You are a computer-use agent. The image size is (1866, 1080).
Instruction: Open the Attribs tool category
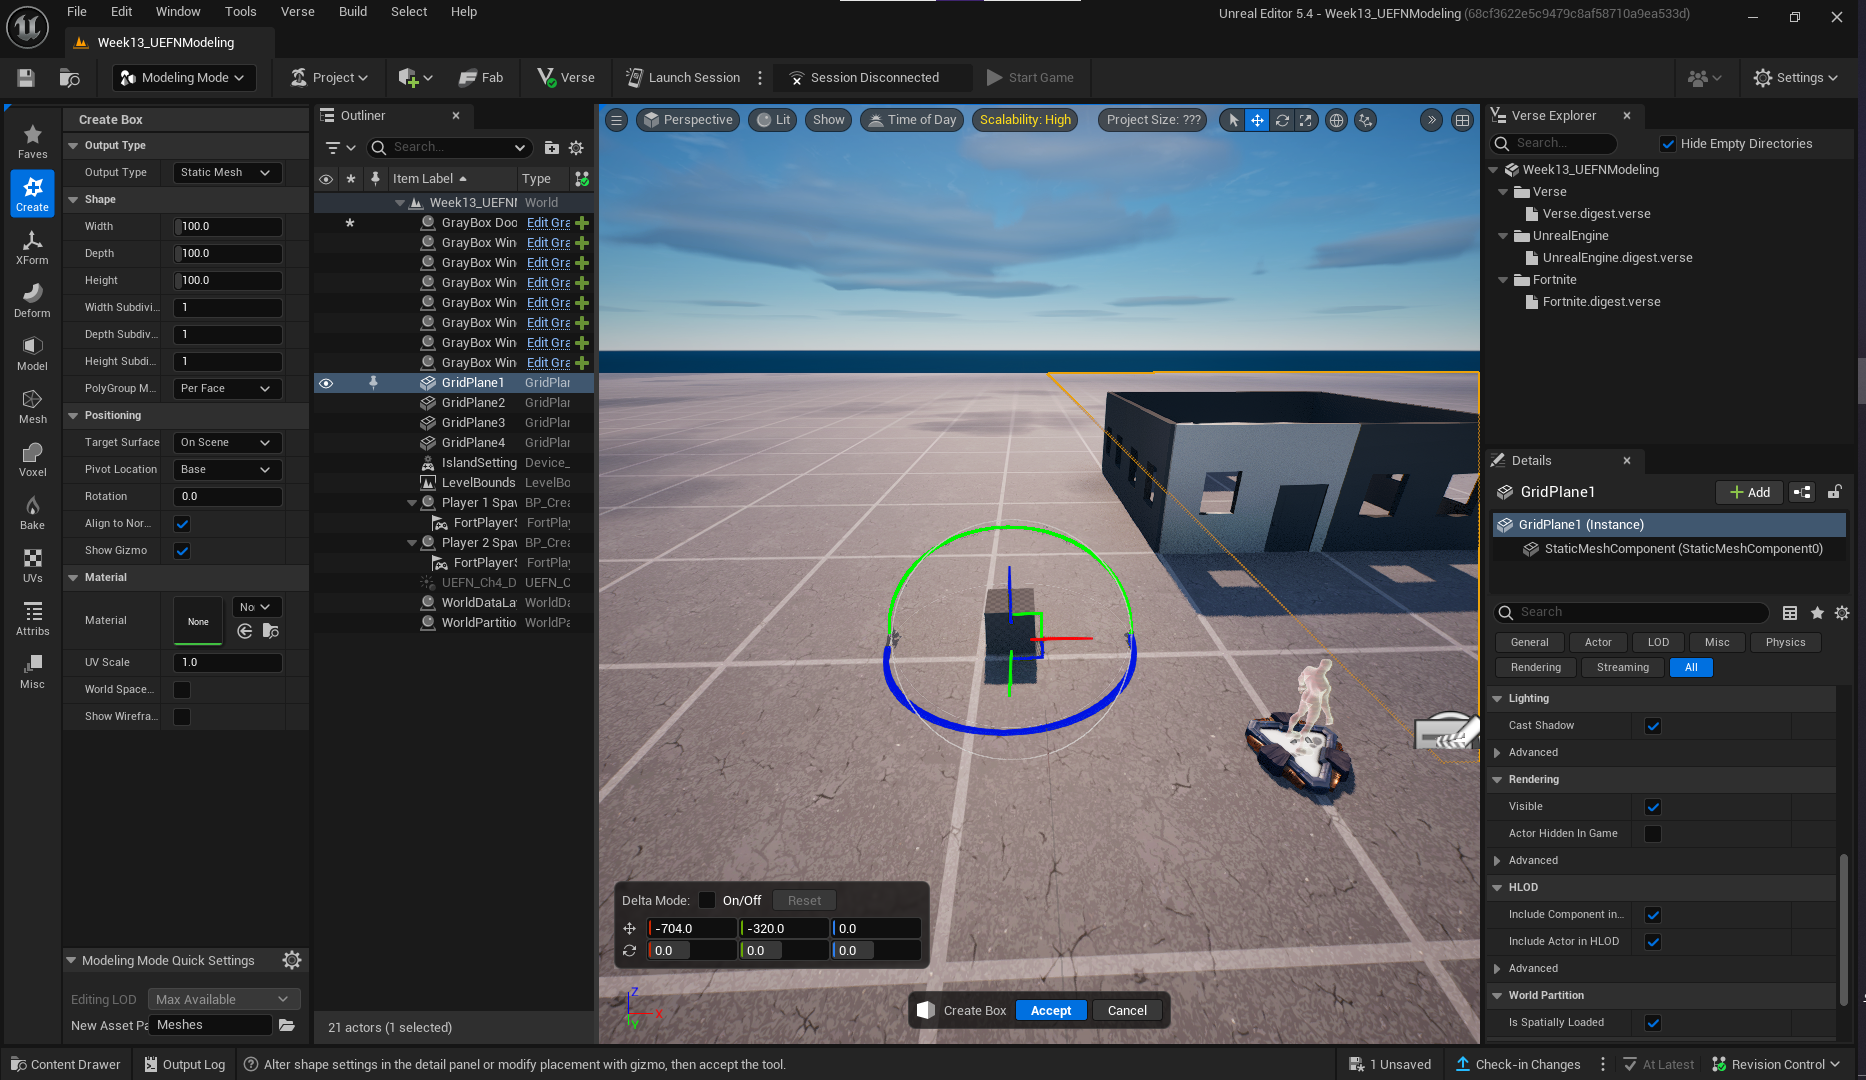click(x=32, y=618)
